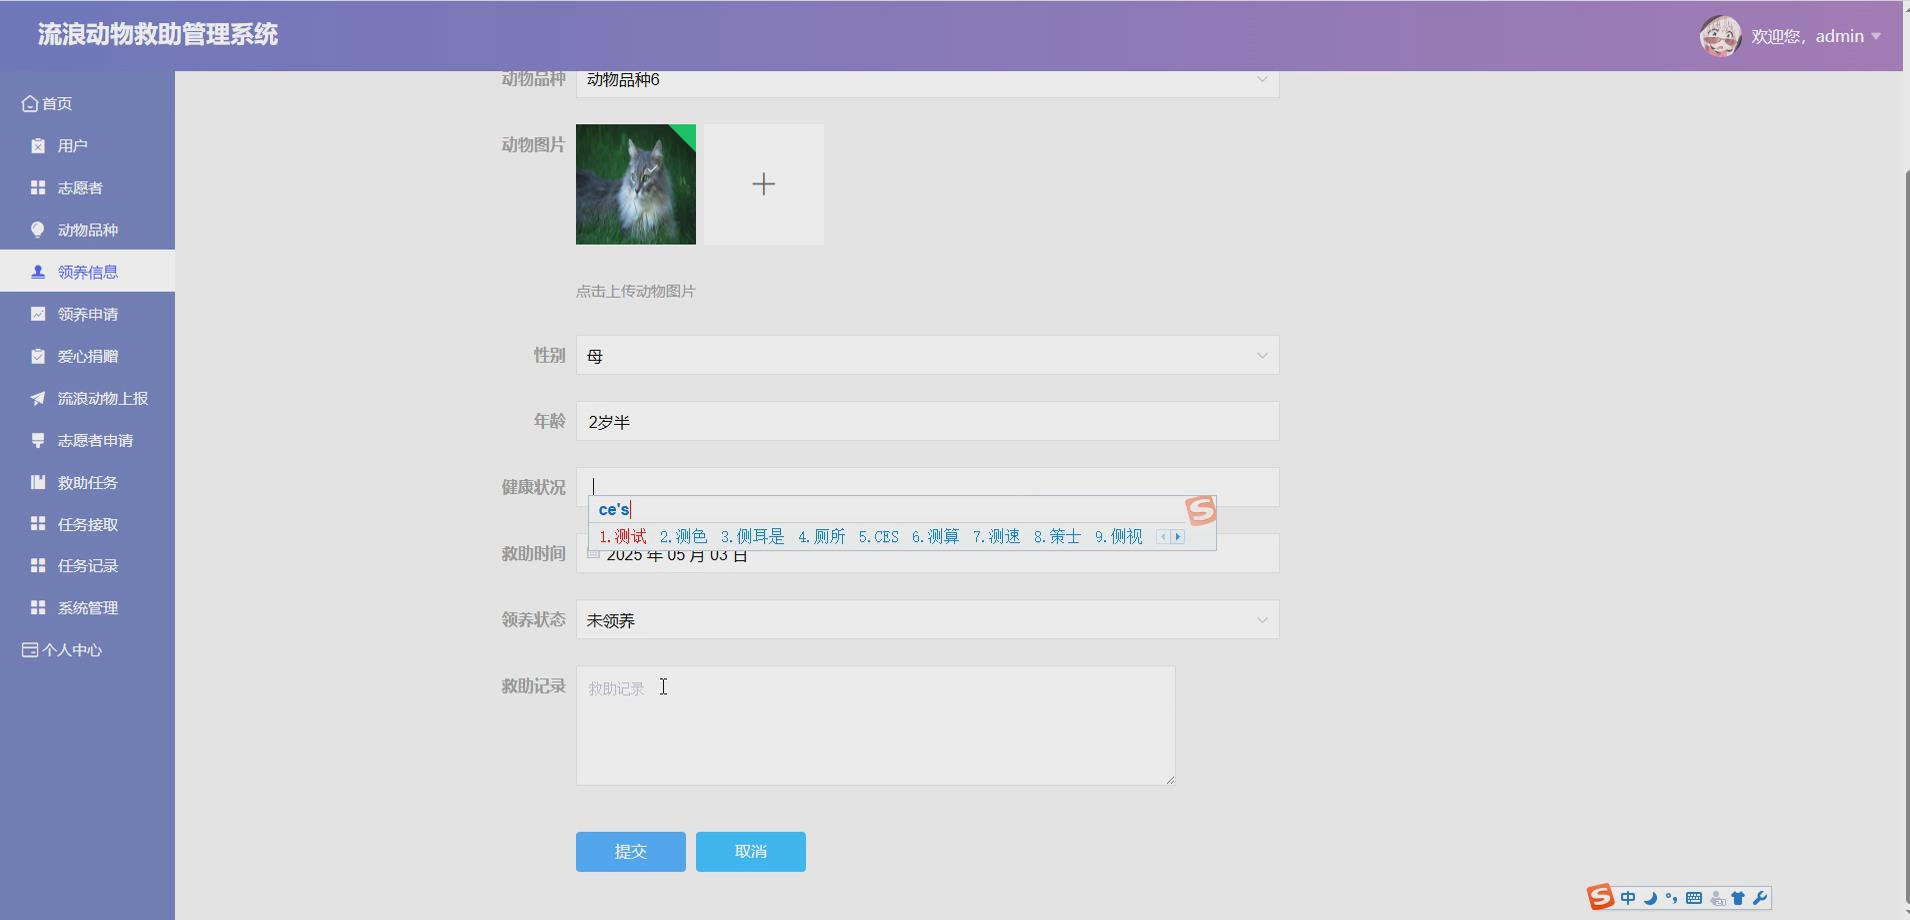
Task: Switch to the 领养信息 menu item
Action: pyautogui.click(x=88, y=270)
